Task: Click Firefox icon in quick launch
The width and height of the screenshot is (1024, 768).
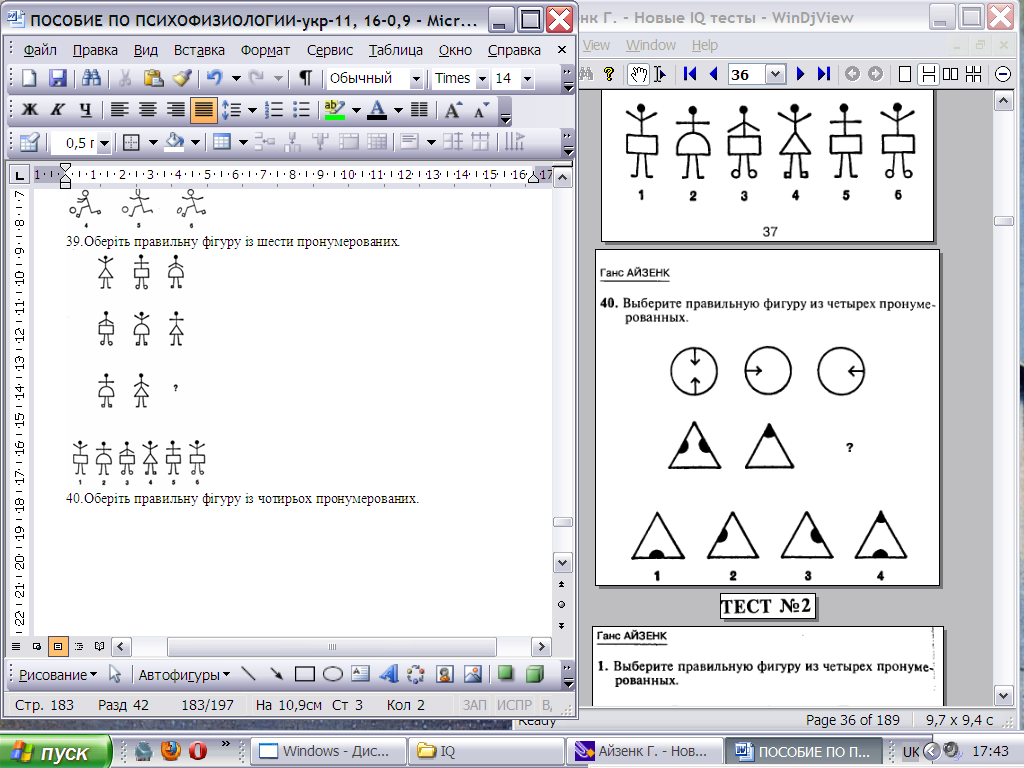Action: tap(171, 750)
